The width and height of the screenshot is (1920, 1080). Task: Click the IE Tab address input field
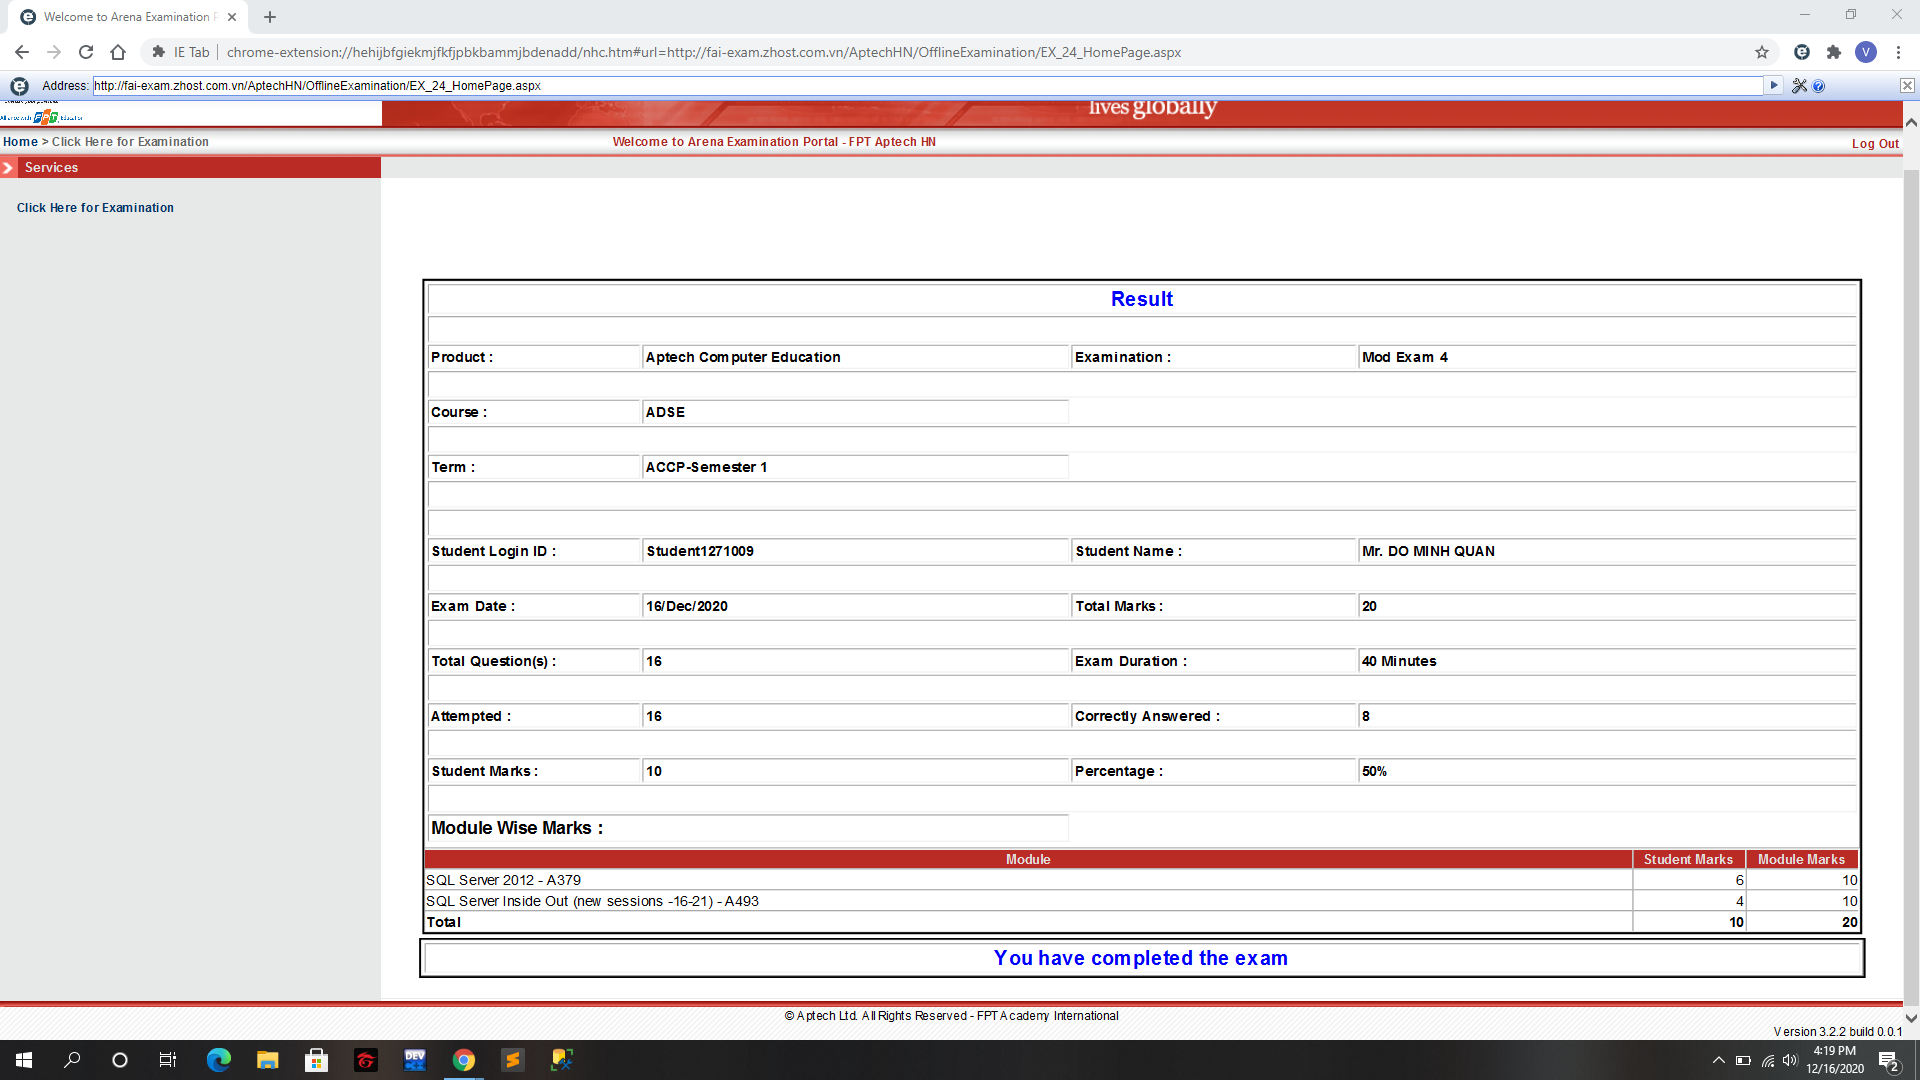point(928,85)
